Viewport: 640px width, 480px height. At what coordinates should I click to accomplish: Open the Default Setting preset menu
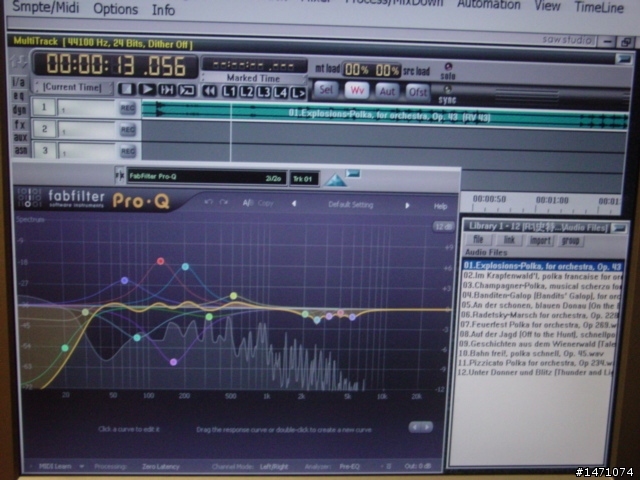coord(351,204)
